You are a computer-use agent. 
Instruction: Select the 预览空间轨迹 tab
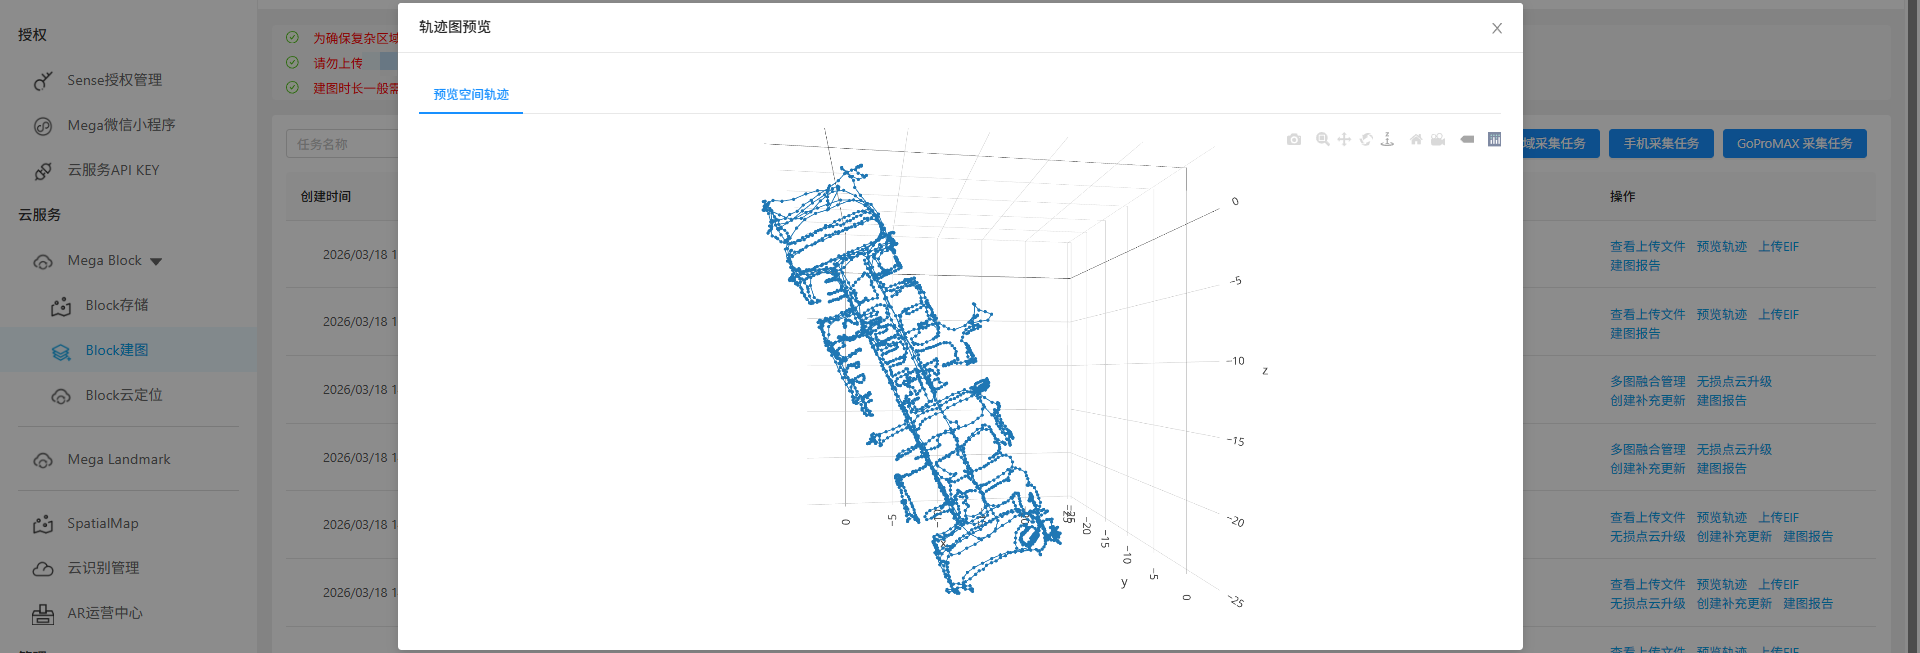471,95
